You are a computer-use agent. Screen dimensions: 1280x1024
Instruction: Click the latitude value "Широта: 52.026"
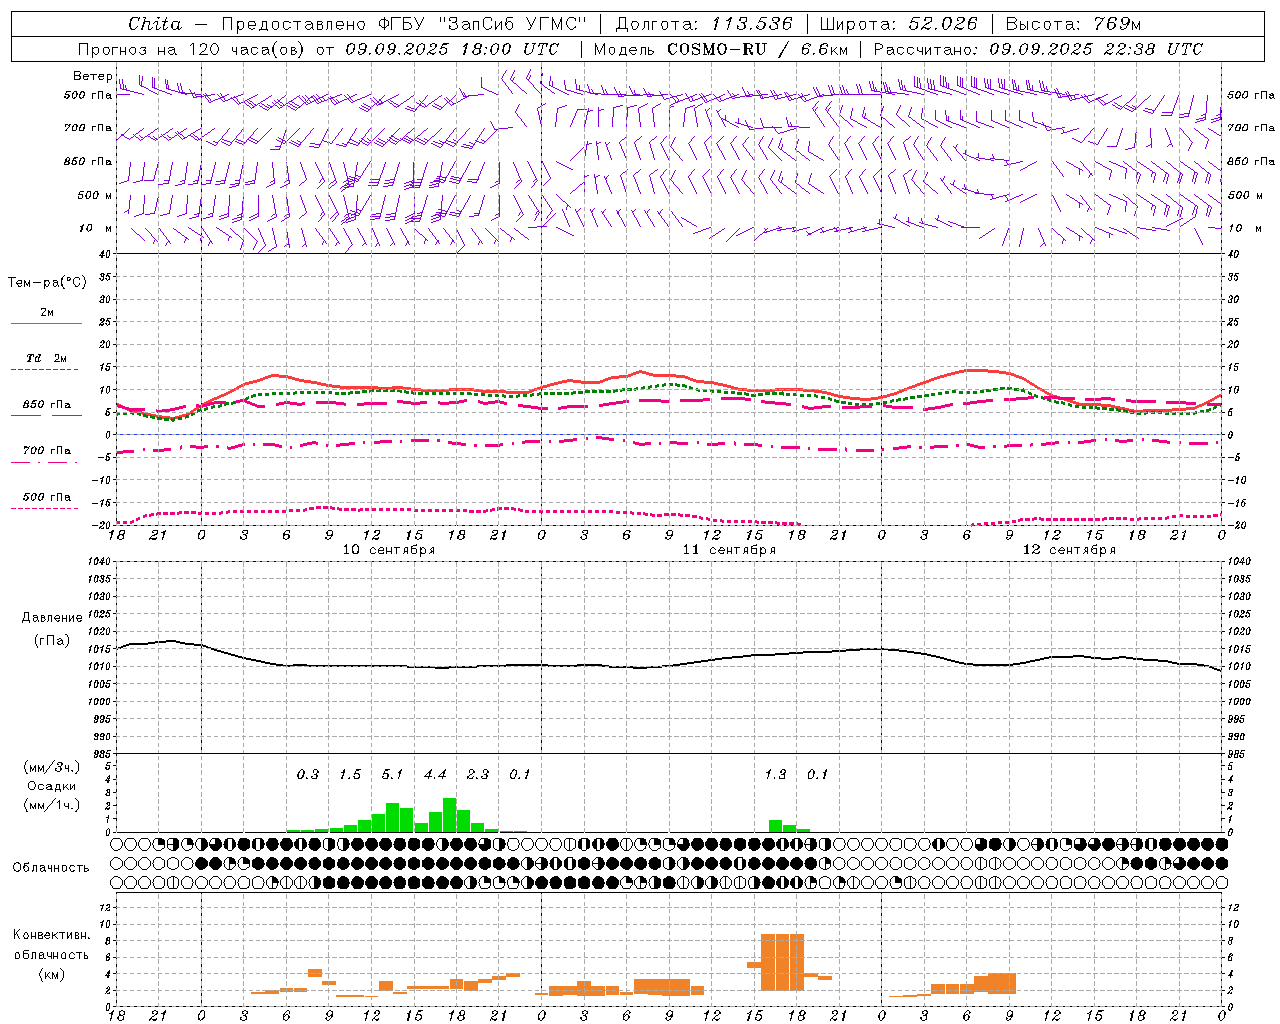coord(898,24)
